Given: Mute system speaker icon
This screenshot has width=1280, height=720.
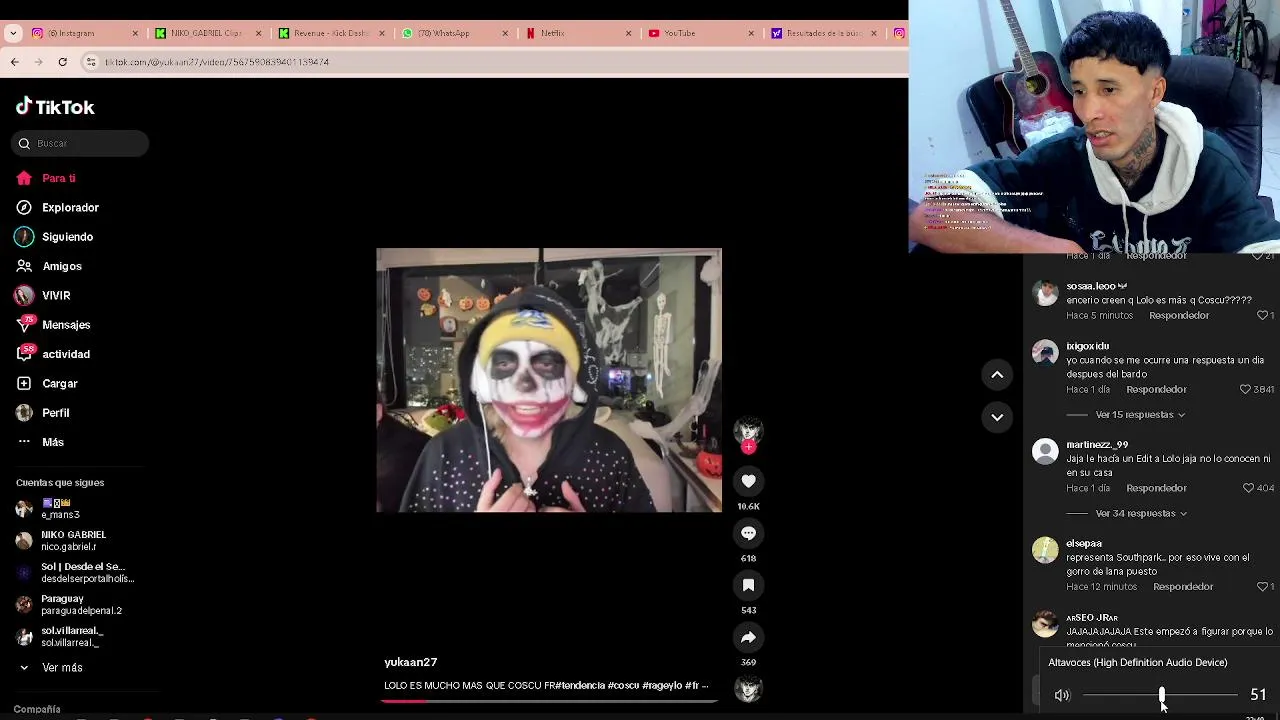Looking at the screenshot, I should pos(1062,695).
